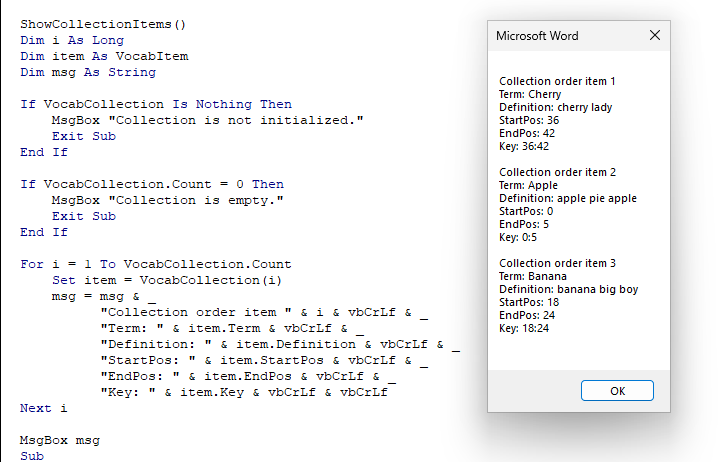Click the 'item.StartPos' code line

pyautogui.click(x=264, y=360)
